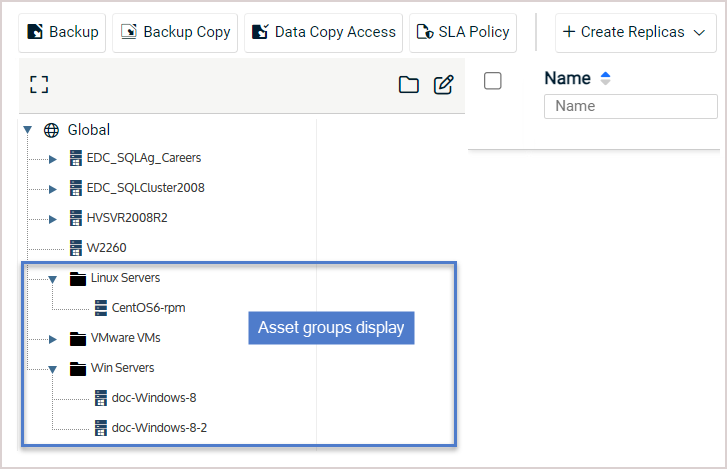
Task: Click the Name column sort arrows
Action: coord(605,78)
